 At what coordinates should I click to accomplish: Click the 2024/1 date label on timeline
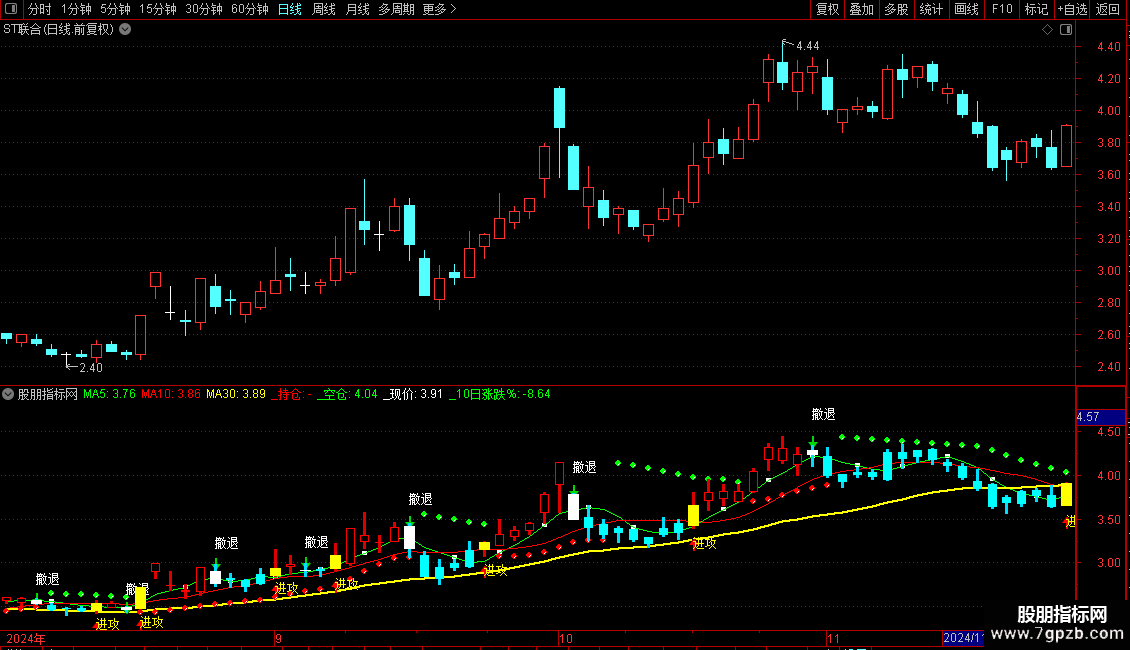click(962, 638)
